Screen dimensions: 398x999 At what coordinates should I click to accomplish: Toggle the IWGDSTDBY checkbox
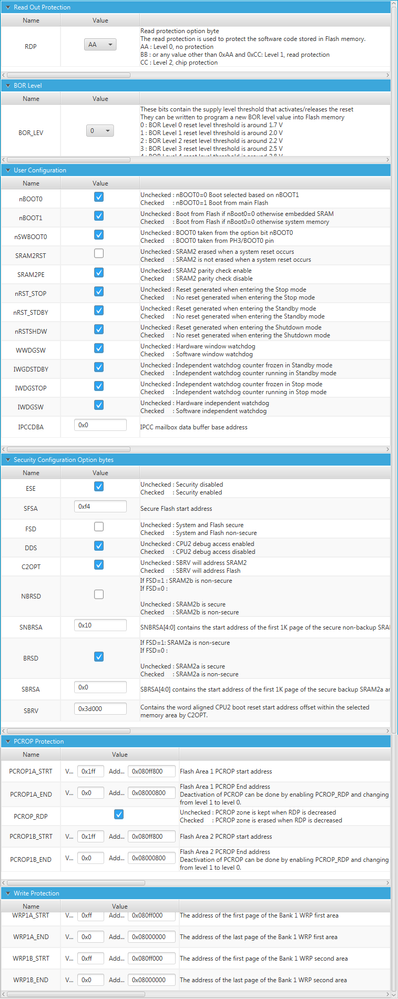coord(99,367)
